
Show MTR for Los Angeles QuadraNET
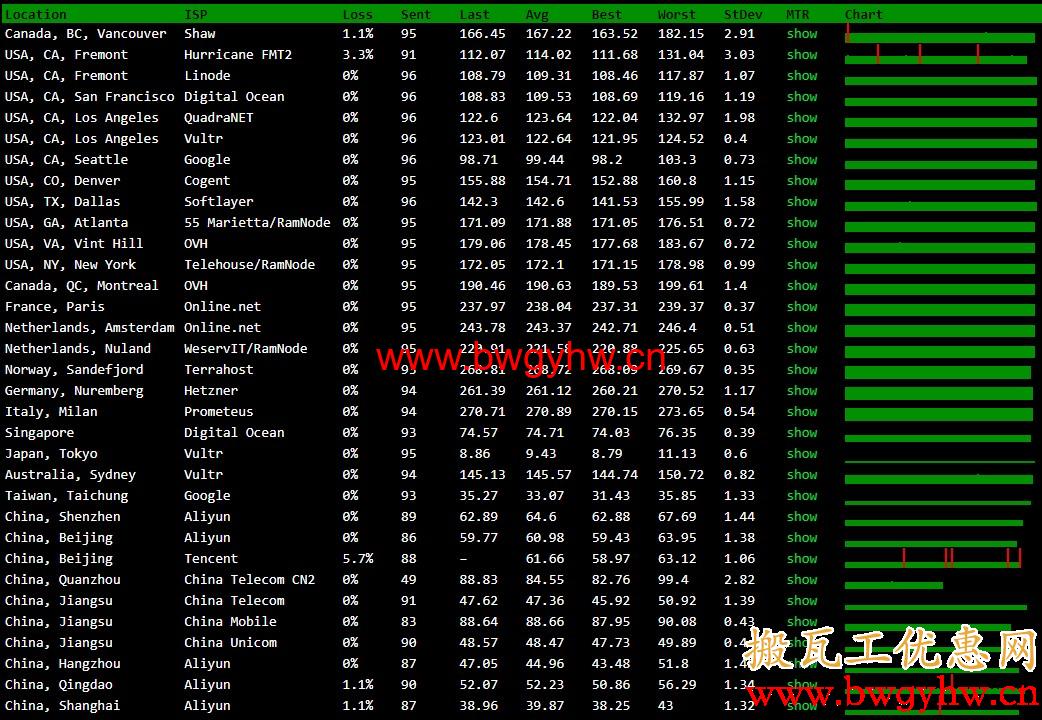(802, 117)
